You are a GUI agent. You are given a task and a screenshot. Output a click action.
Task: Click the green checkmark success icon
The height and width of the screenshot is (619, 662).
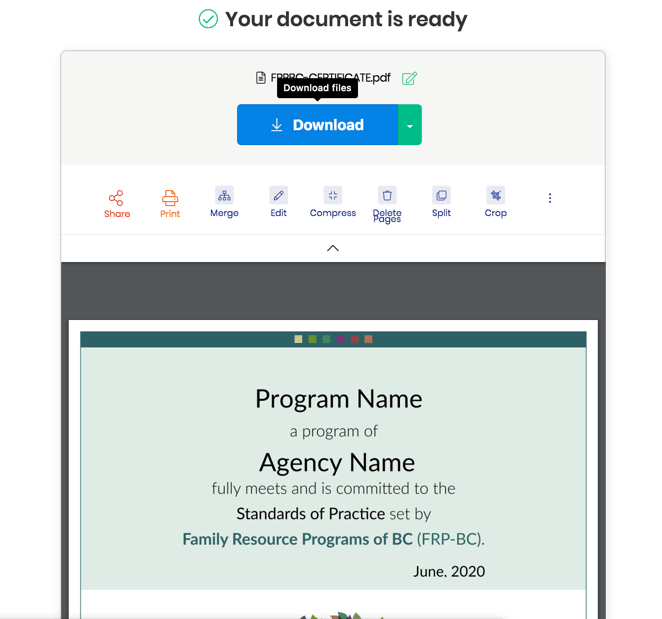point(208,19)
